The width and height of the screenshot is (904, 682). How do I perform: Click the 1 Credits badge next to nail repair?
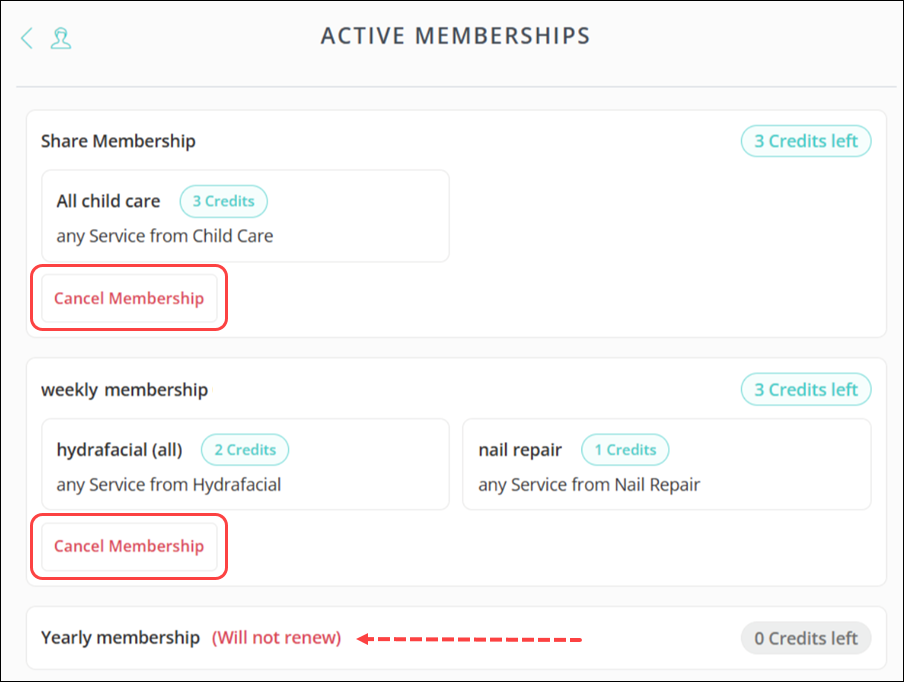pos(625,450)
